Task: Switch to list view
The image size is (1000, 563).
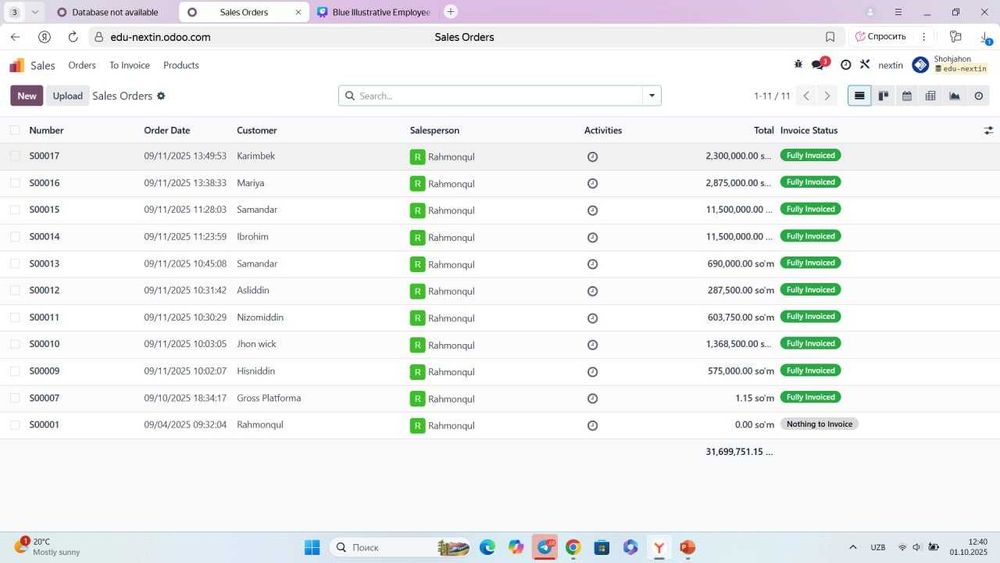Action: pos(860,96)
